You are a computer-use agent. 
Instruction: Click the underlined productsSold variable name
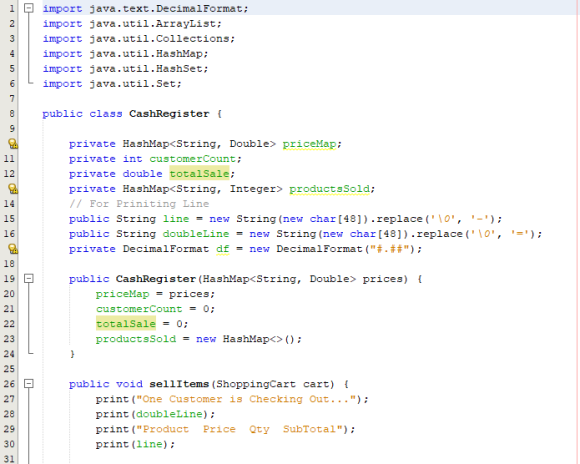pyautogui.click(x=330, y=189)
